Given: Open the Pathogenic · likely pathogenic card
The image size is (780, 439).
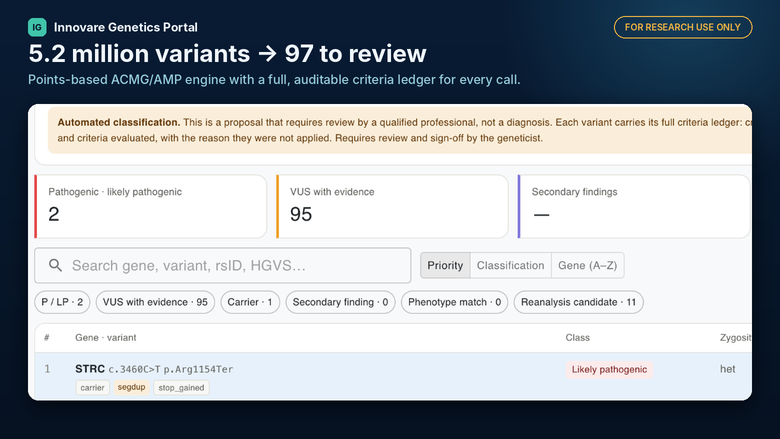Looking at the screenshot, I should (151, 206).
